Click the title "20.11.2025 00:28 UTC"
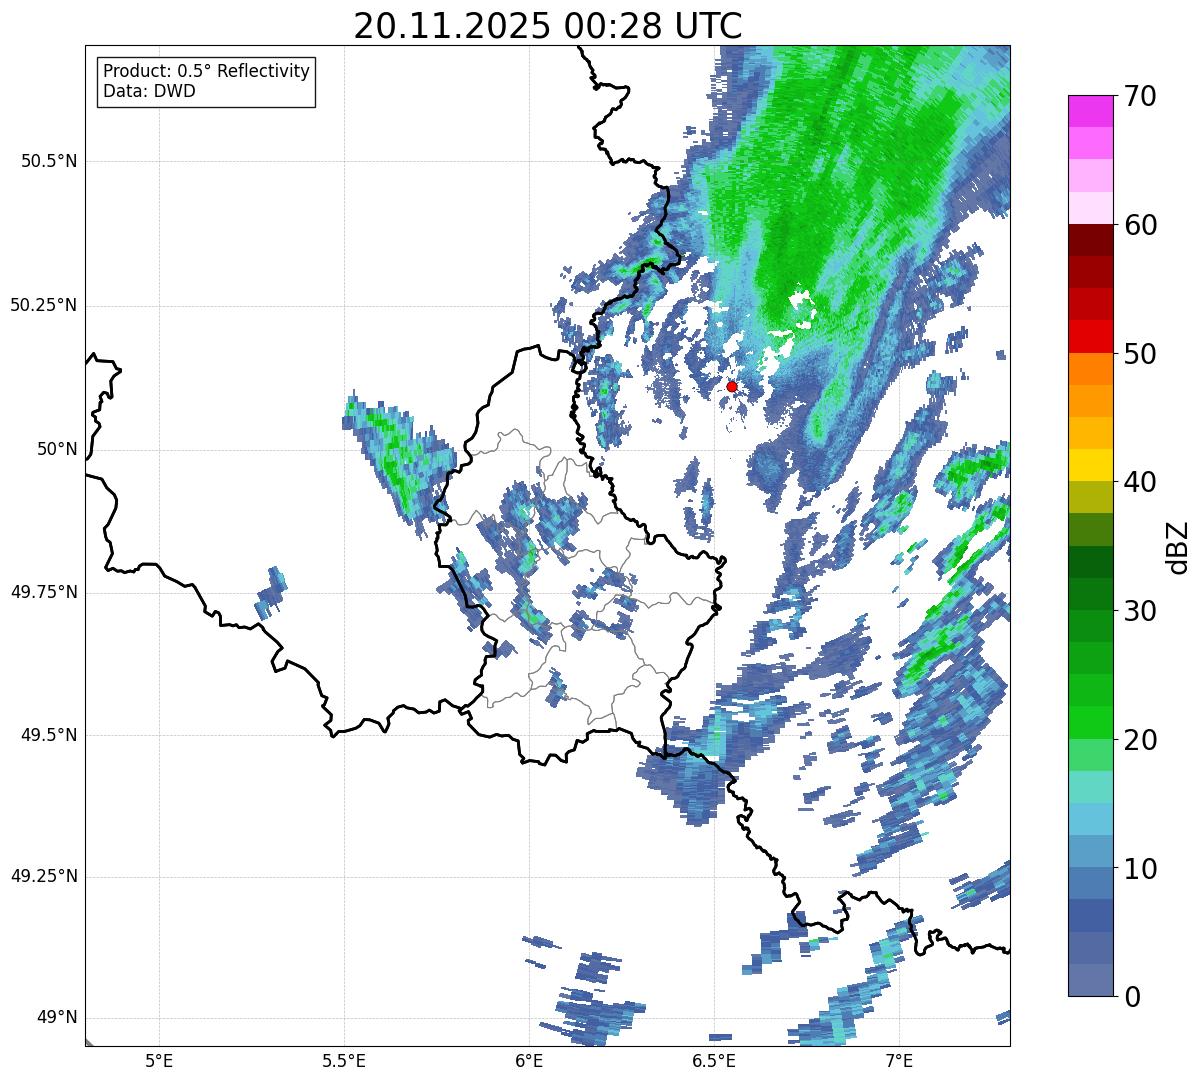This screenshot has width=1202, height=1081. pos(548,26)
